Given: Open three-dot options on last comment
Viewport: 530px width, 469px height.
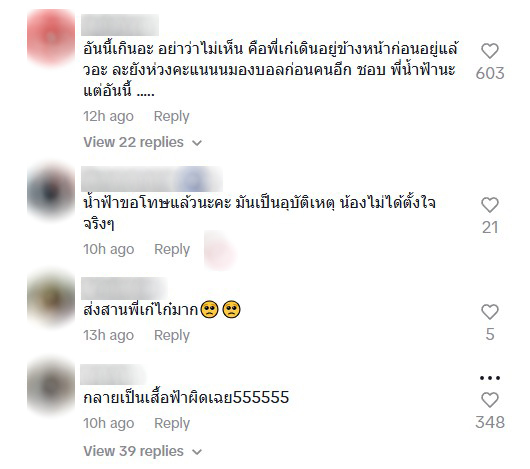Looking at the screenshot, I should pyautogui.click(x=490, y=378).
